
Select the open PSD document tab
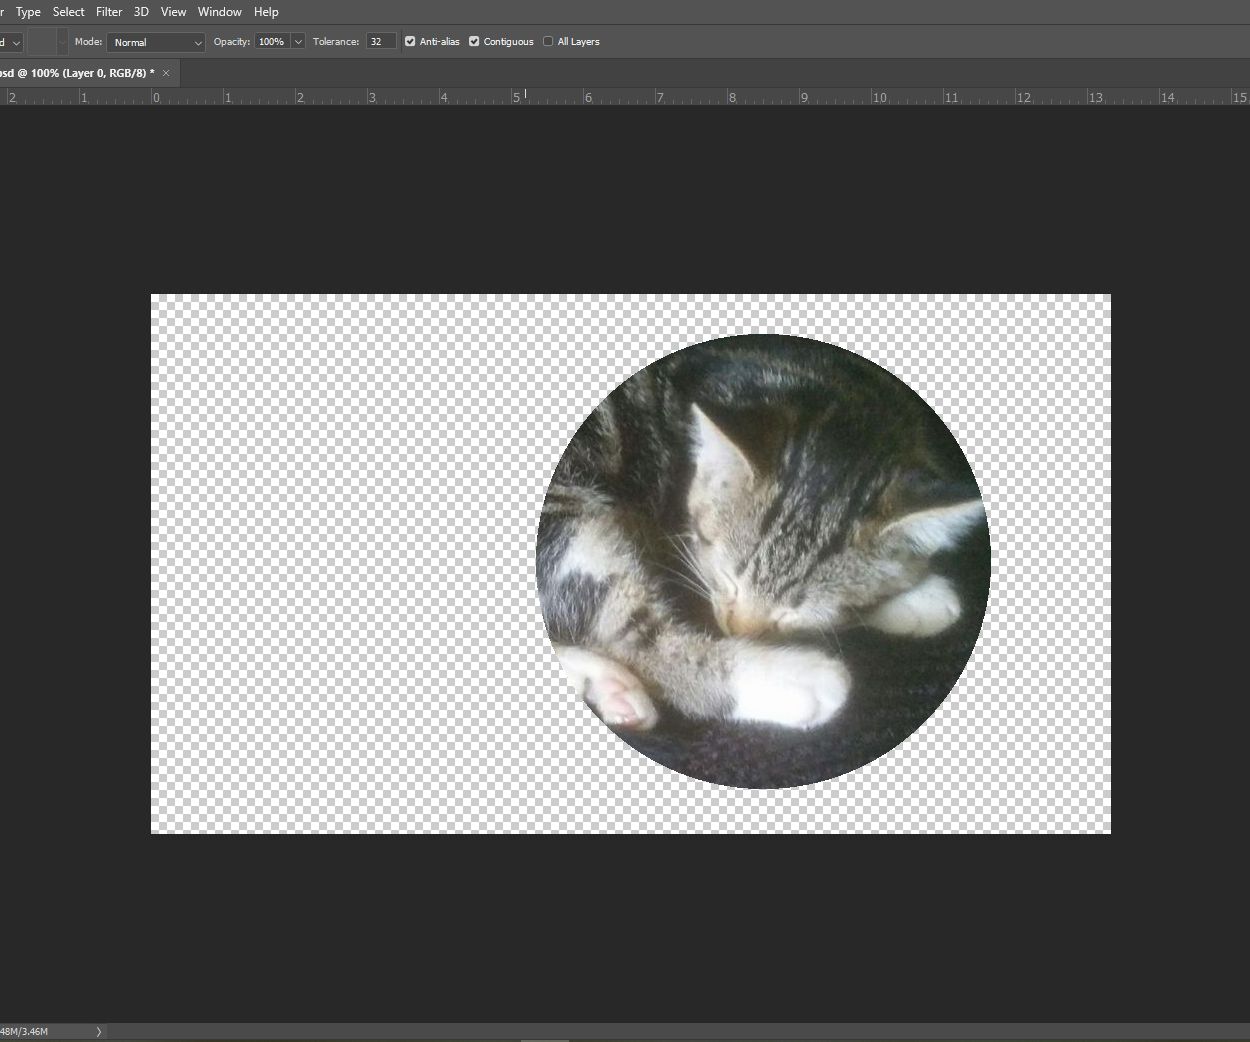[x=78, y=72]
